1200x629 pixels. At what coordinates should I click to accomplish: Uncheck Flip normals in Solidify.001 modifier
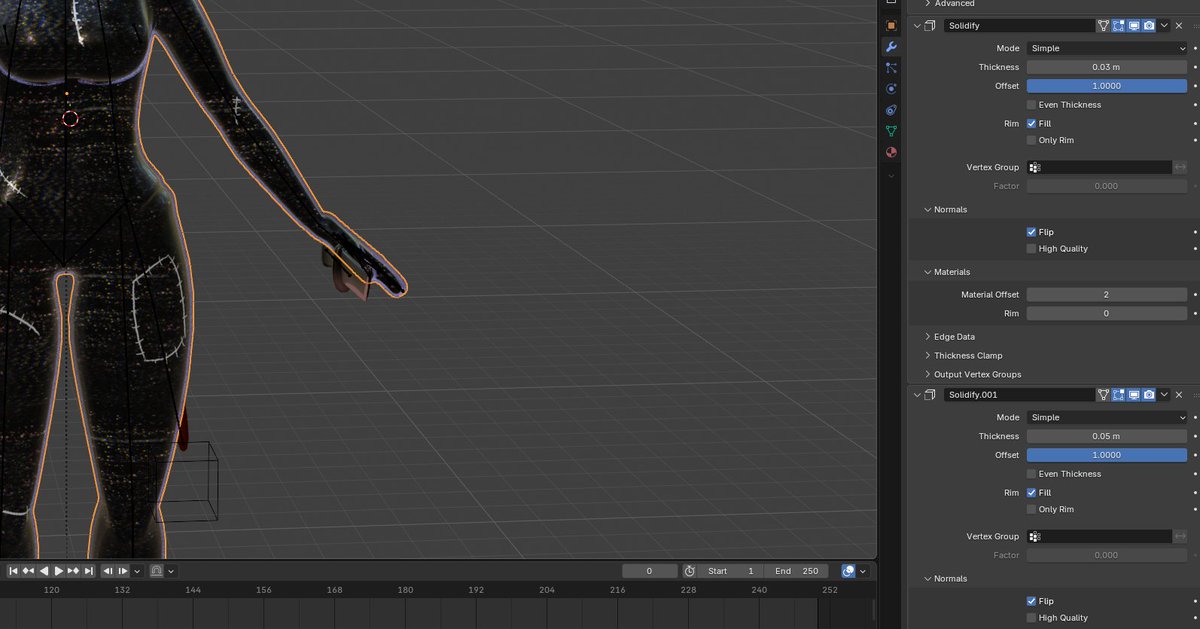(1031, 601)
